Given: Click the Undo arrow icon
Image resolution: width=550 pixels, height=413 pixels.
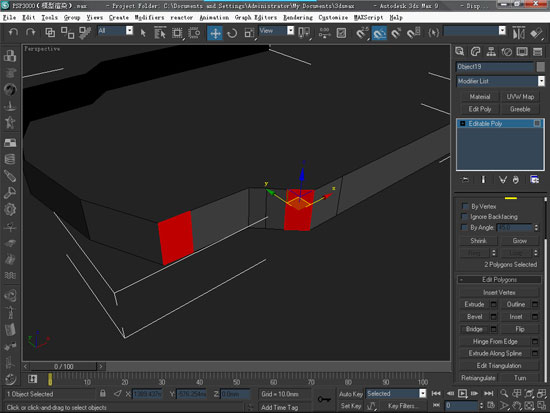Looking at the screenshot, I should [13, 33].
